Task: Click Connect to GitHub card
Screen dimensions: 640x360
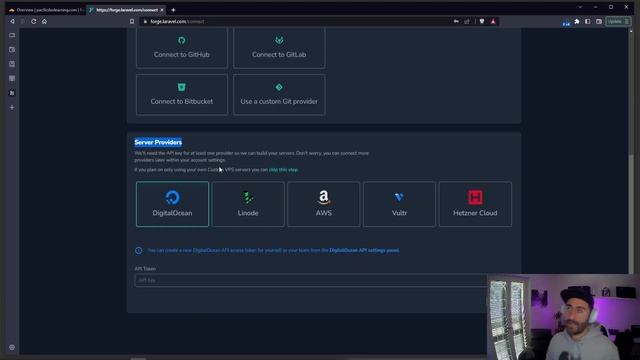Action: (x=182, y=48)
